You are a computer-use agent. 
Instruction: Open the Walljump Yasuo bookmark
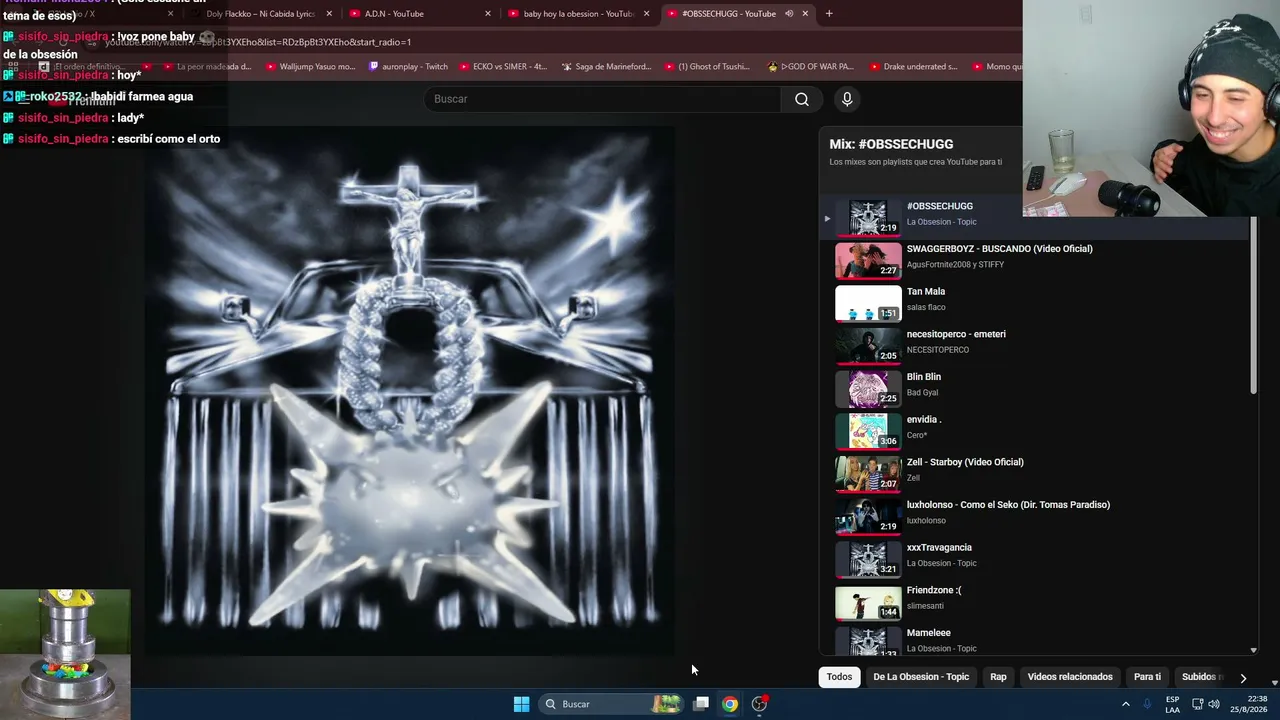tap(310, 67)
